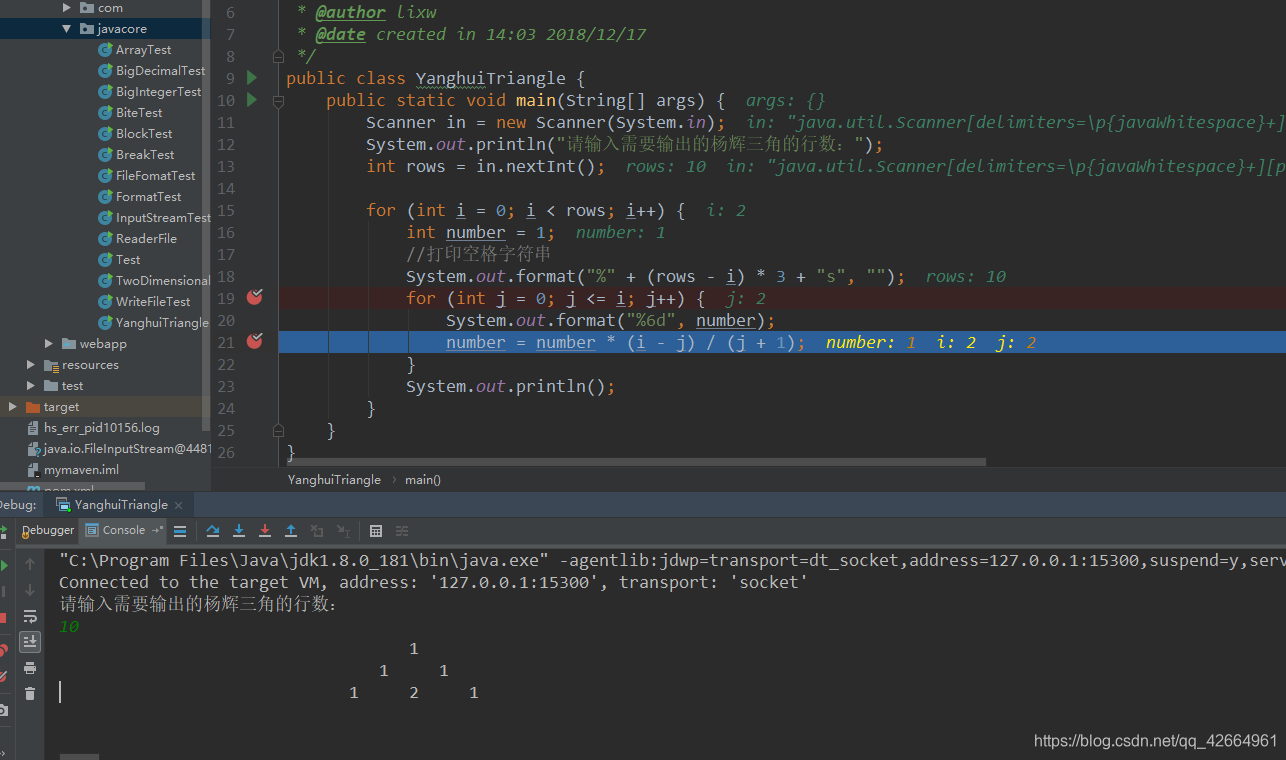
Task: Click 'int rows = in.nextInt();' code line
Action: pyautogui.click(x=485, y=166)
